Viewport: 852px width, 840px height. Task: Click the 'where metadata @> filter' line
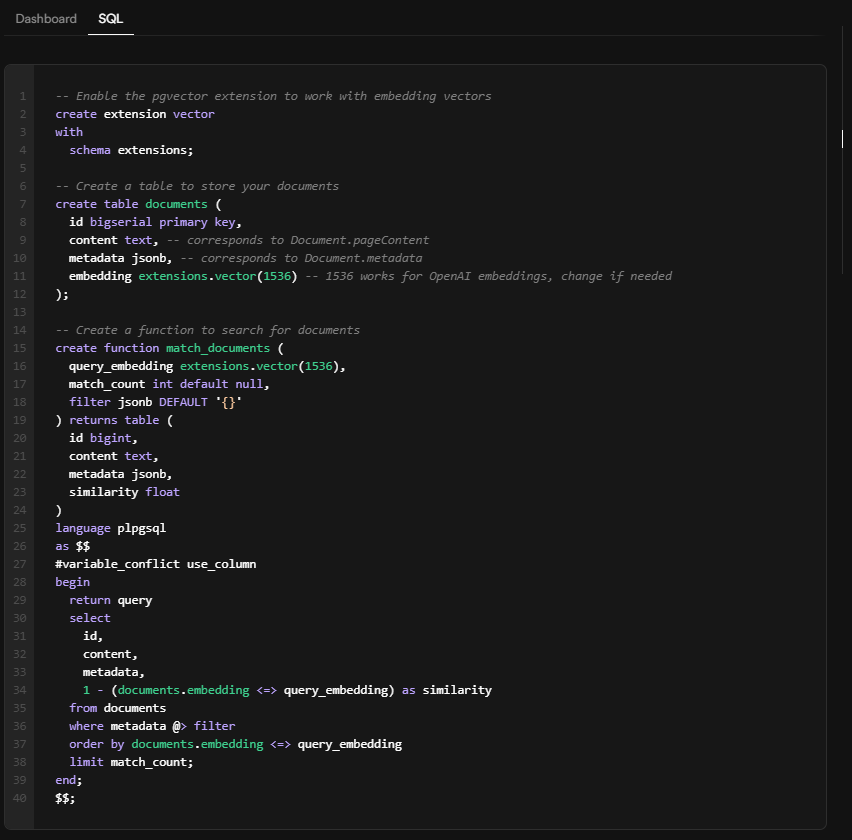[152, 726]
